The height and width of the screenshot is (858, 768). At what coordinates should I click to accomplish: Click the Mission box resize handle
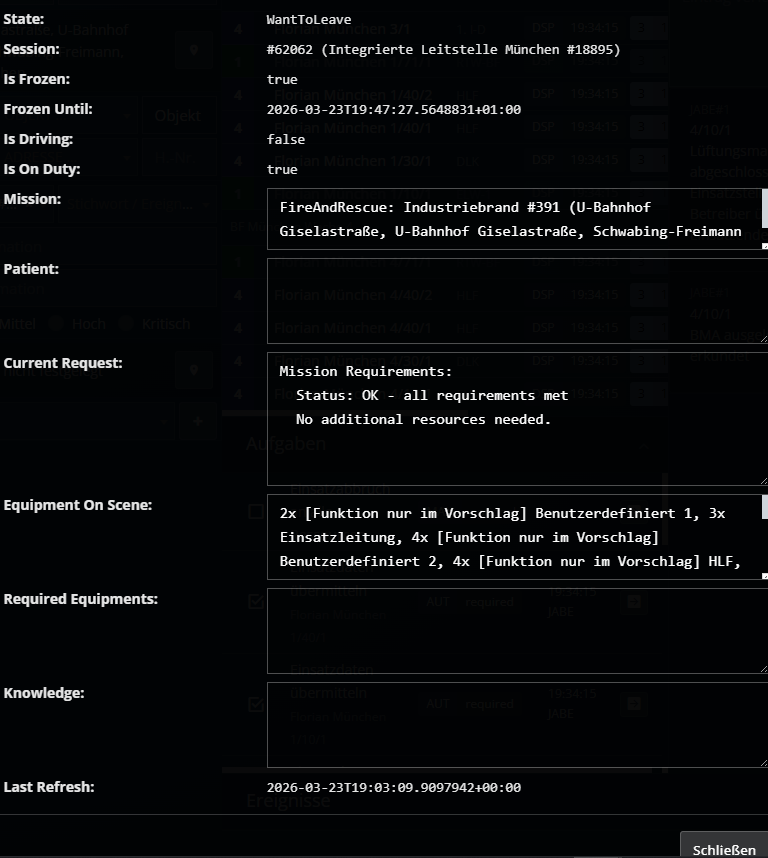click(763, 245)
